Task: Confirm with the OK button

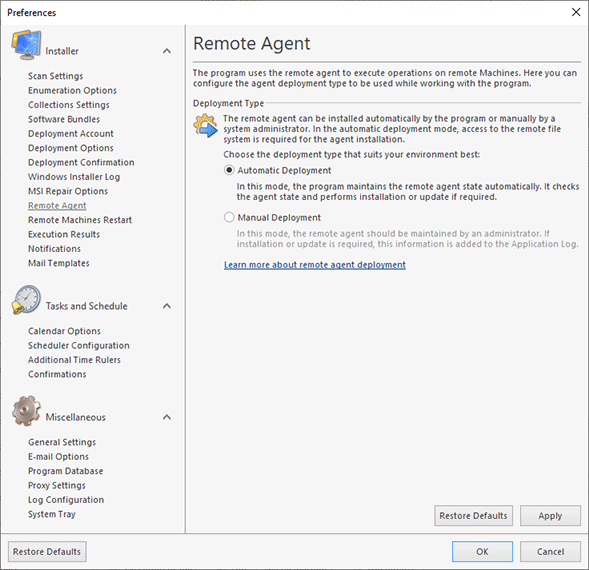Action: pos(482,552)
